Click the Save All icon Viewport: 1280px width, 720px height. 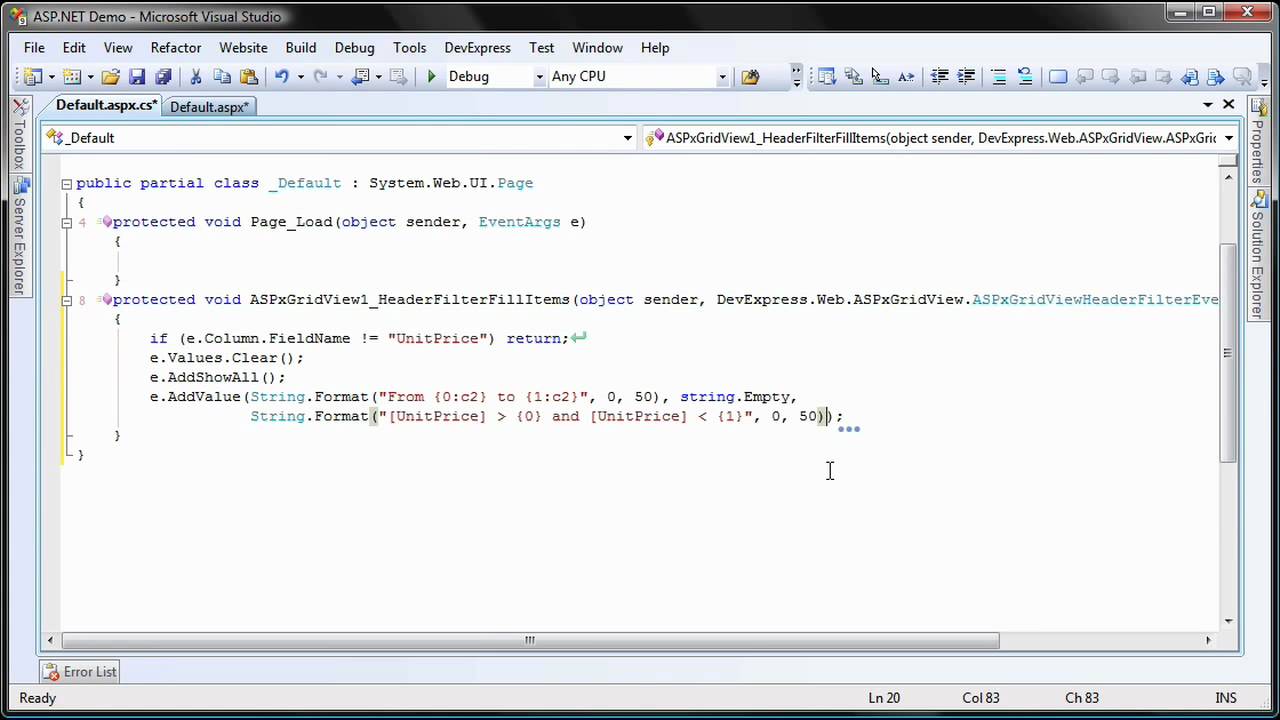point(163,77)
